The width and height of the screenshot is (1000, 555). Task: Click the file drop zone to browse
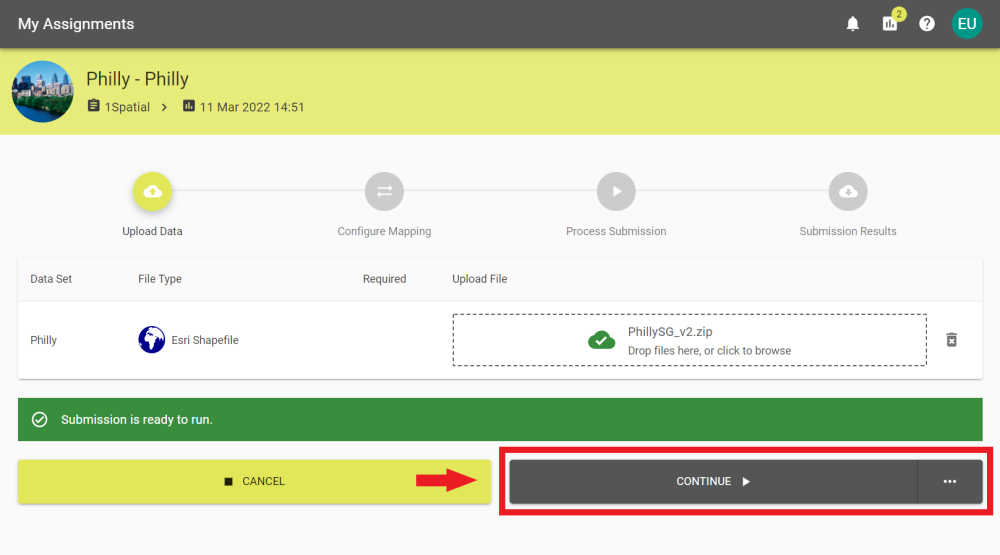coord(689,340)
